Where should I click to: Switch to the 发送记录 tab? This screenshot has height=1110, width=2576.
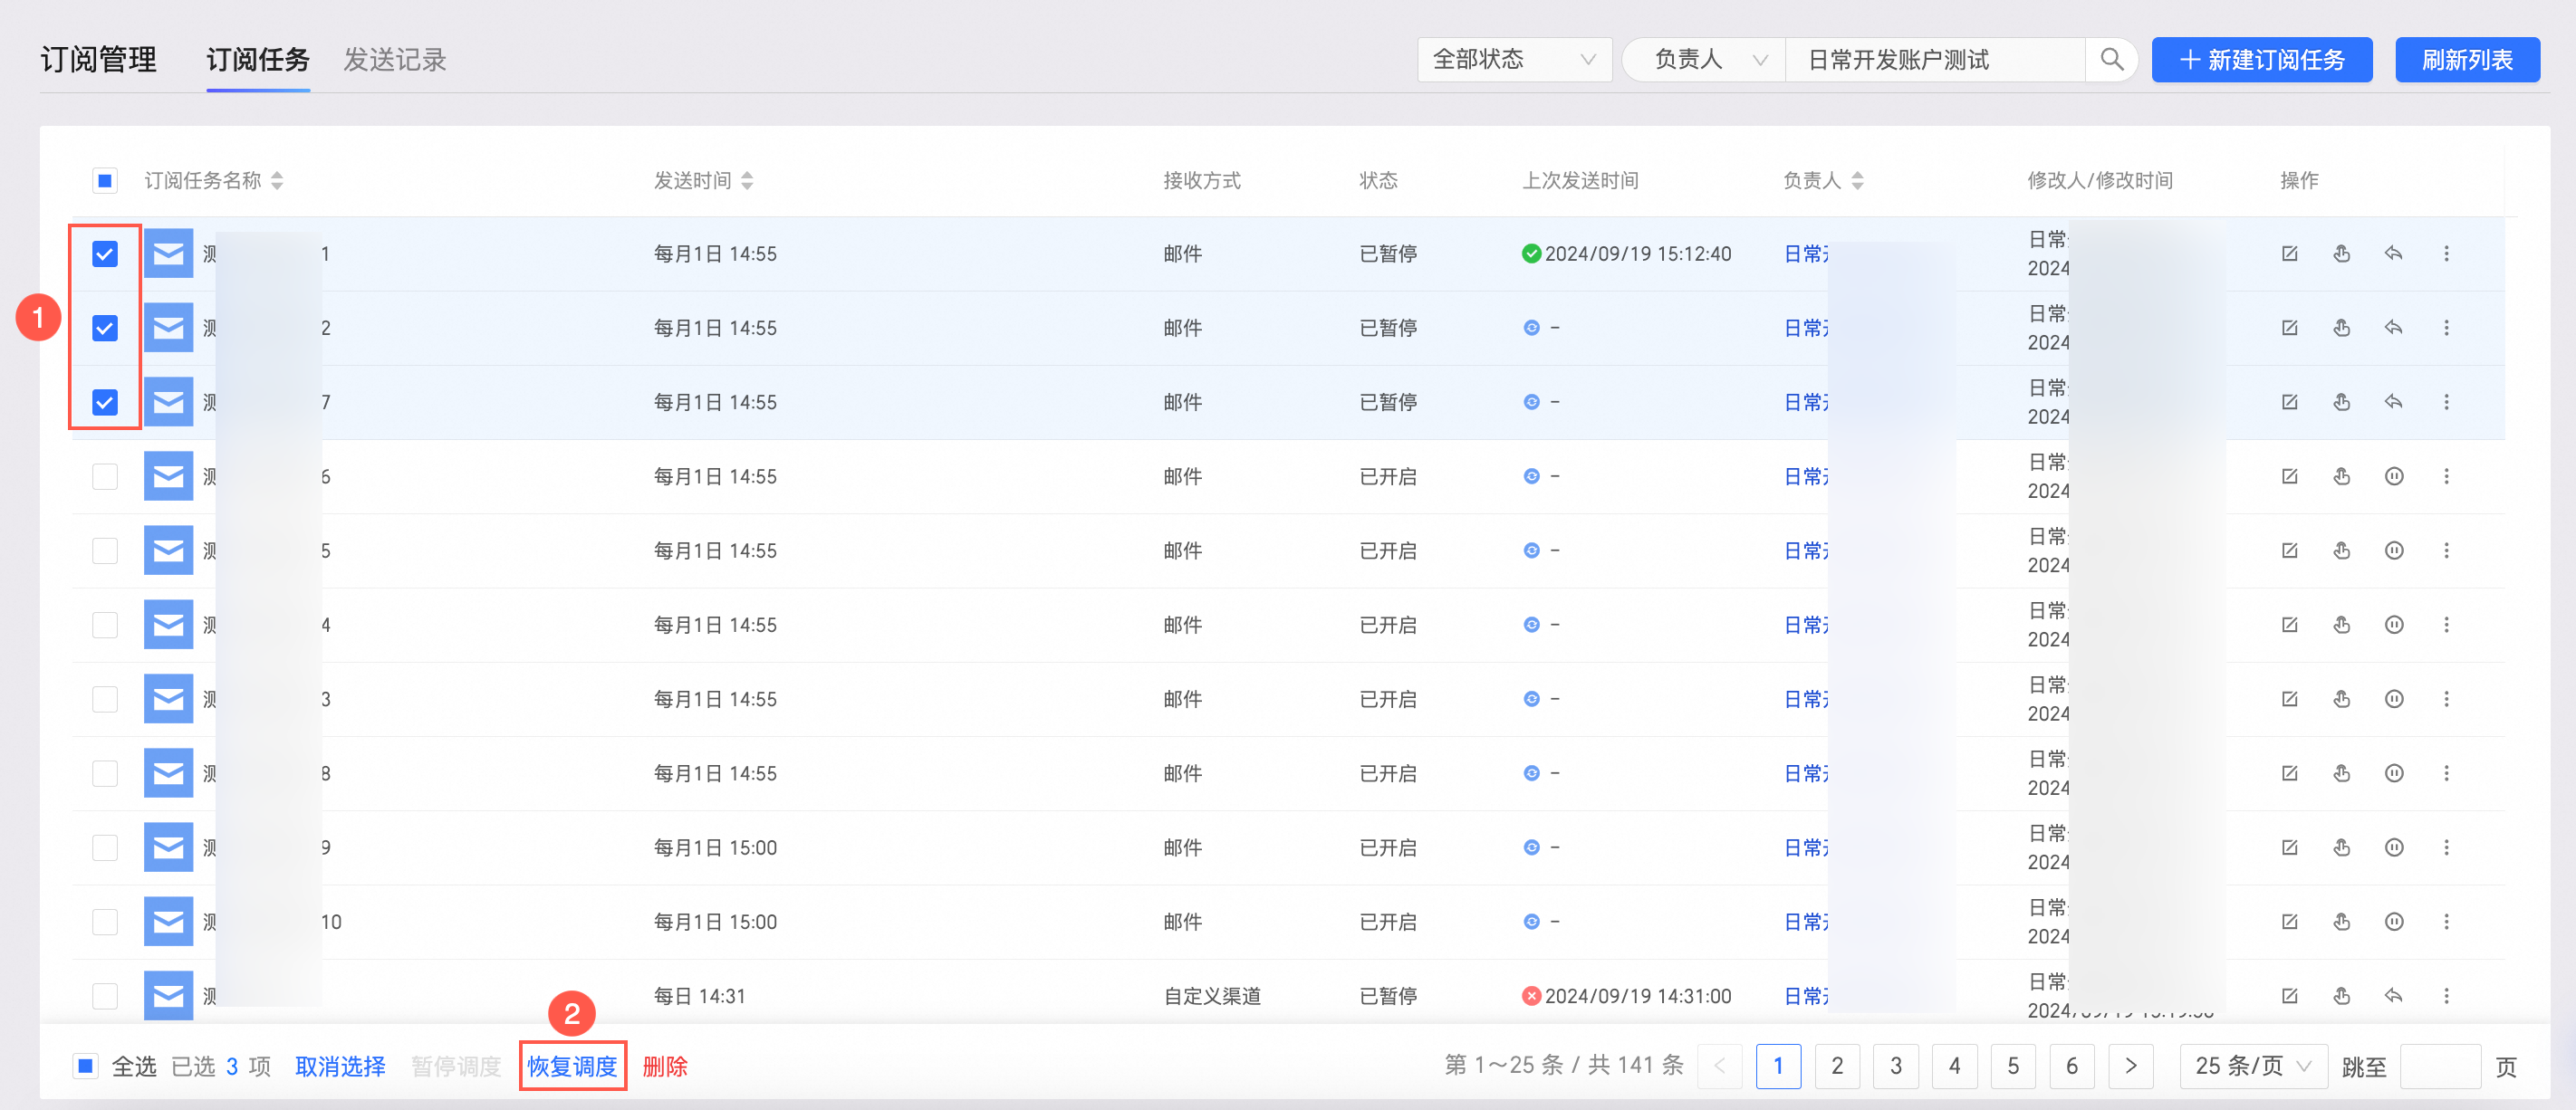coord(394,60)
